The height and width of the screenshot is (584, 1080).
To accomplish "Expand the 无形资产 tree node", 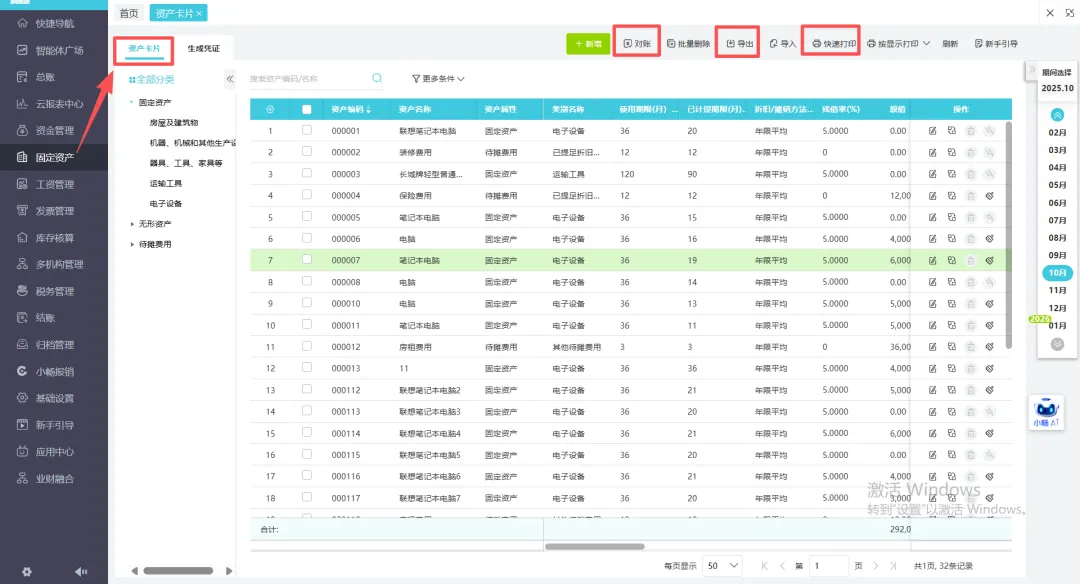I will click(x=132, y=224).
